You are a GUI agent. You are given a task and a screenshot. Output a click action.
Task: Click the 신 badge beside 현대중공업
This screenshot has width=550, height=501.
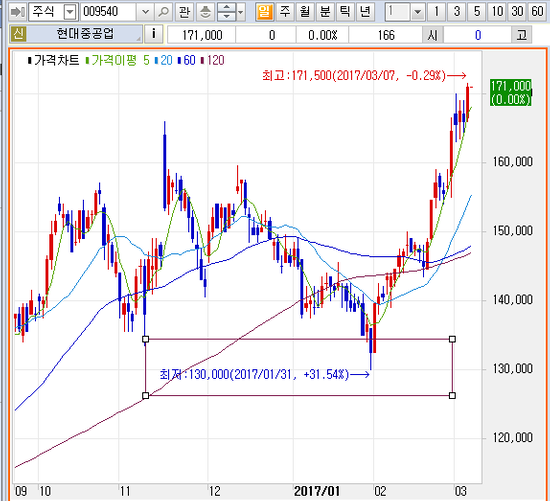tap(18, 34)
